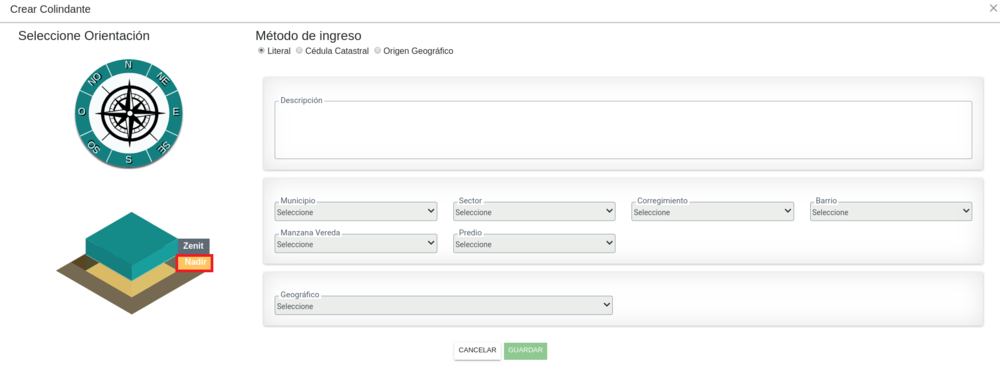Select the Literal radio option
This screenshot has height=371, width=1000.
point(261,51)
